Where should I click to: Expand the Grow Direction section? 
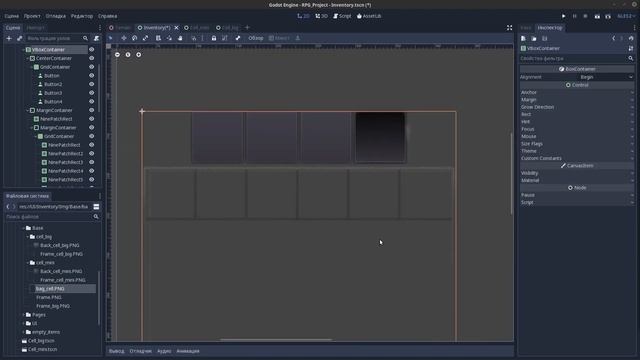click(x=577, y=107)
